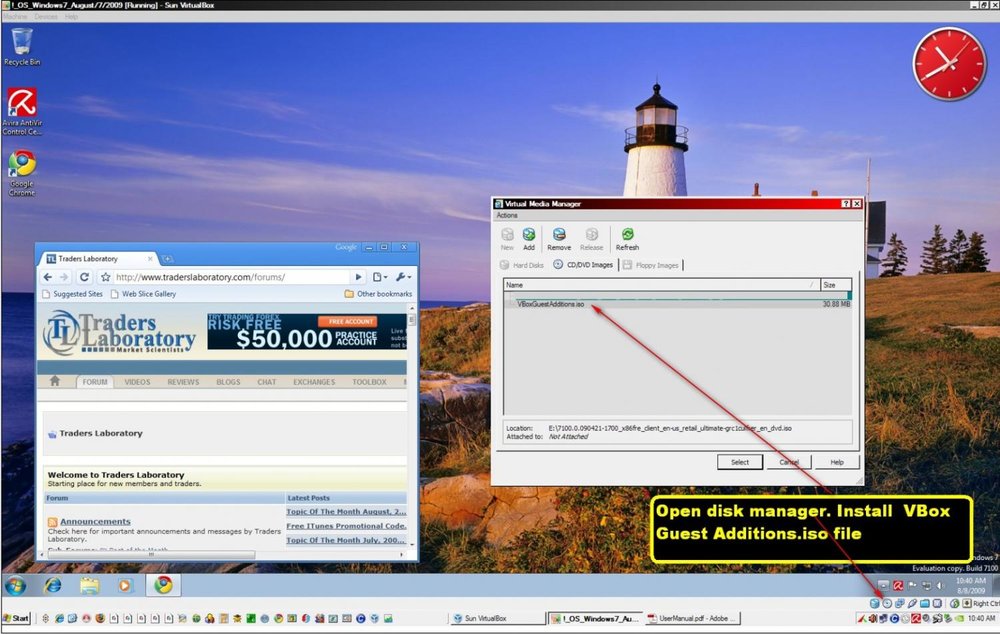The width and height of the screenshot is (1000, 634).
Task: Click the Cancel button in Virtual Media Manager
Action: click(x=789, y=462)
